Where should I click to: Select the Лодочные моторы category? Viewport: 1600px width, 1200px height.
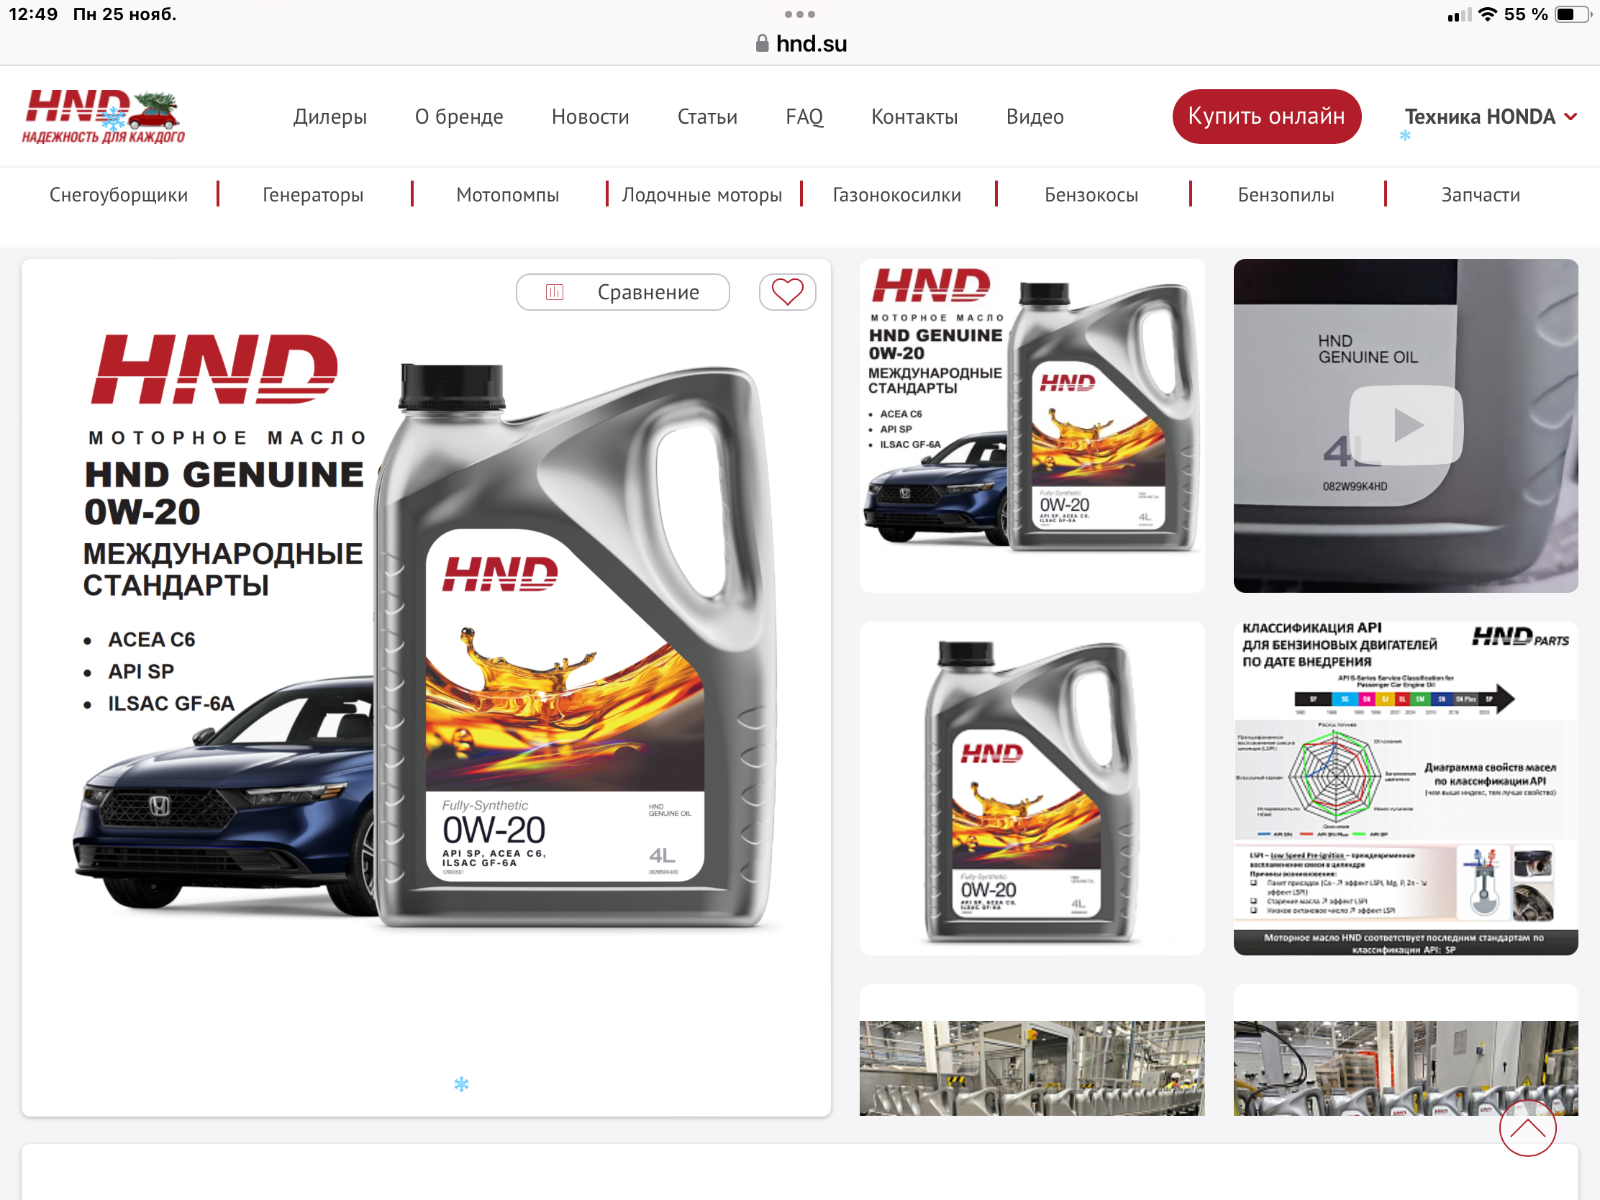click(702, 195)
